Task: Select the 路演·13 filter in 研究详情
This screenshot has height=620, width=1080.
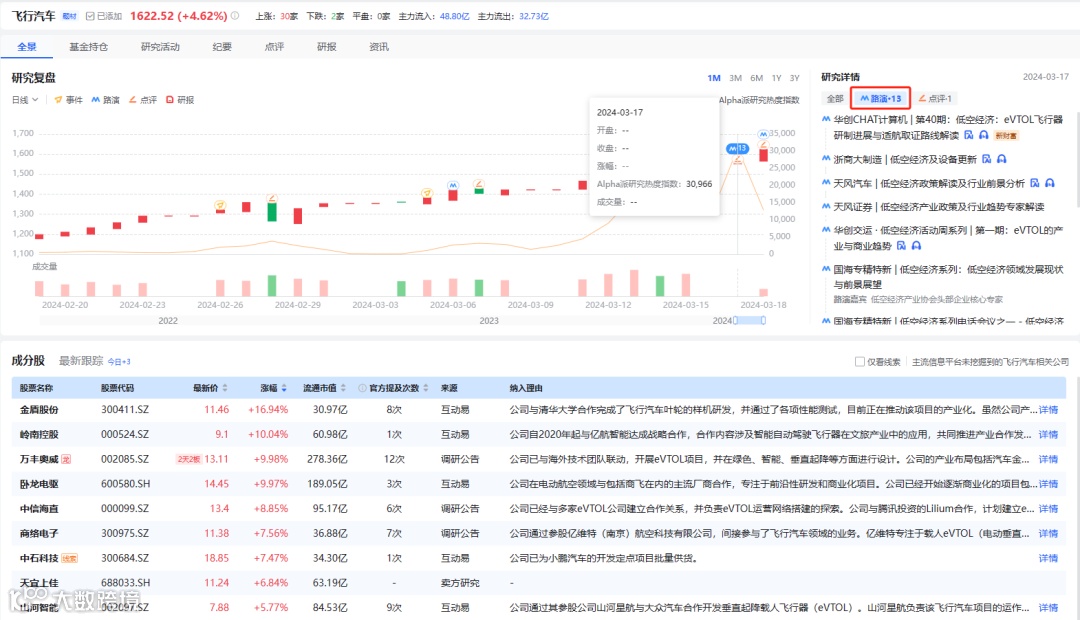Action: point(880,99)
